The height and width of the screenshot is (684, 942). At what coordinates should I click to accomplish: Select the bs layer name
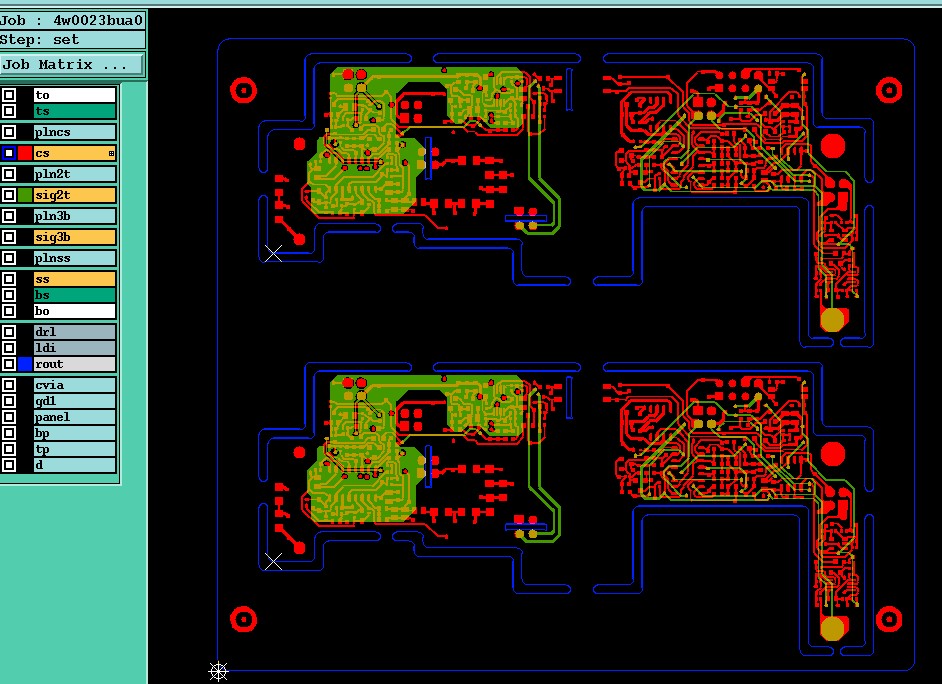tap(74, 295)
